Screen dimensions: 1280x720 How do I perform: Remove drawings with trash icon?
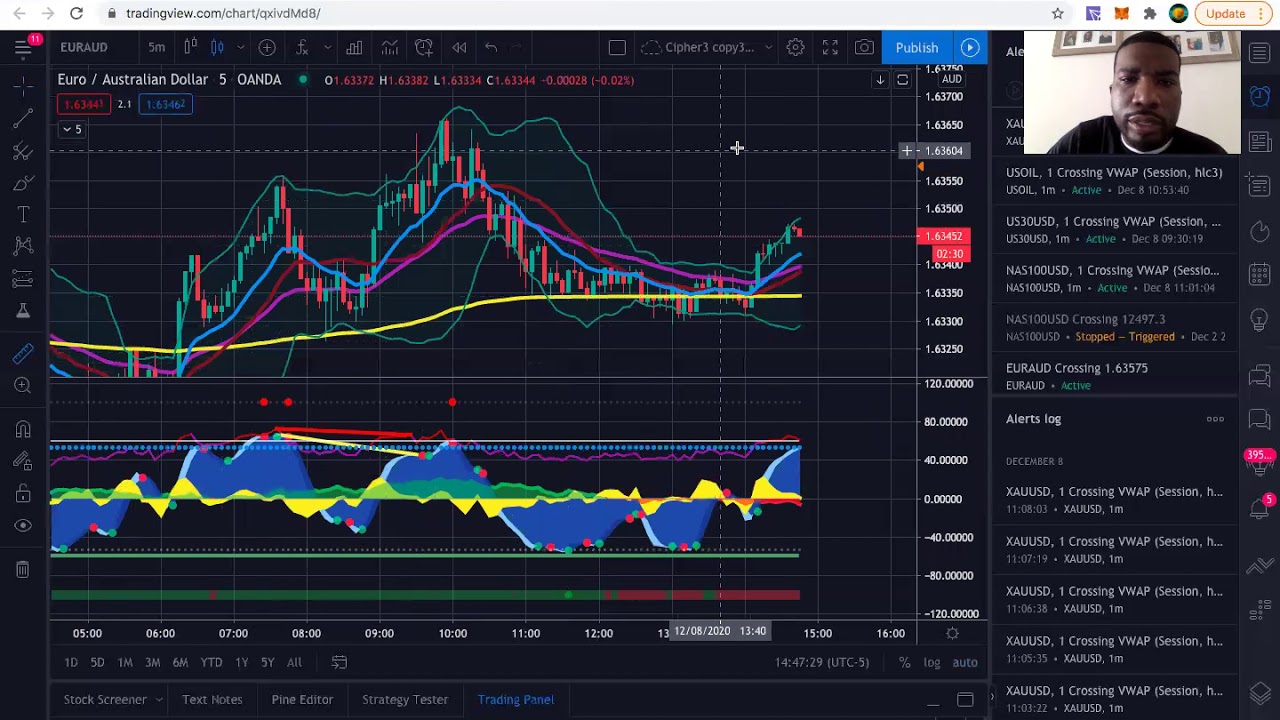click(22, 569)
